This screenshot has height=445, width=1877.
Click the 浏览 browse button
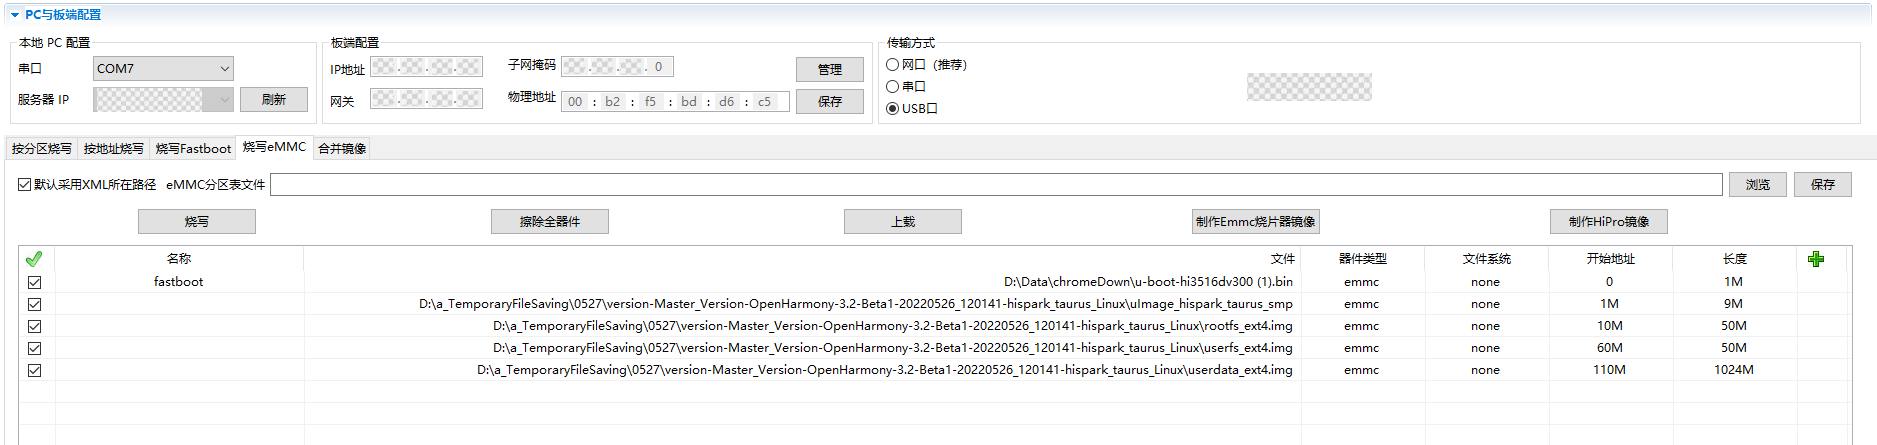click(x=1758, y=184)
